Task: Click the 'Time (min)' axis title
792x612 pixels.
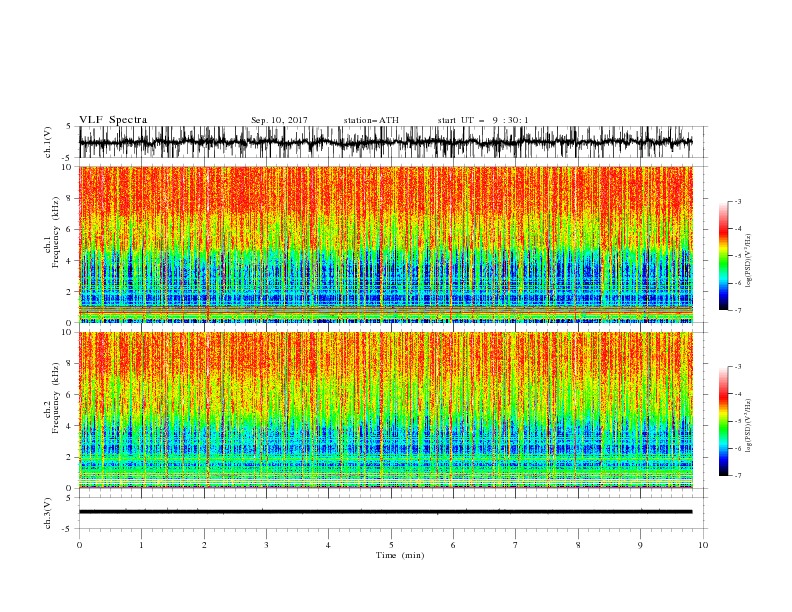Action: click(400, 555)
